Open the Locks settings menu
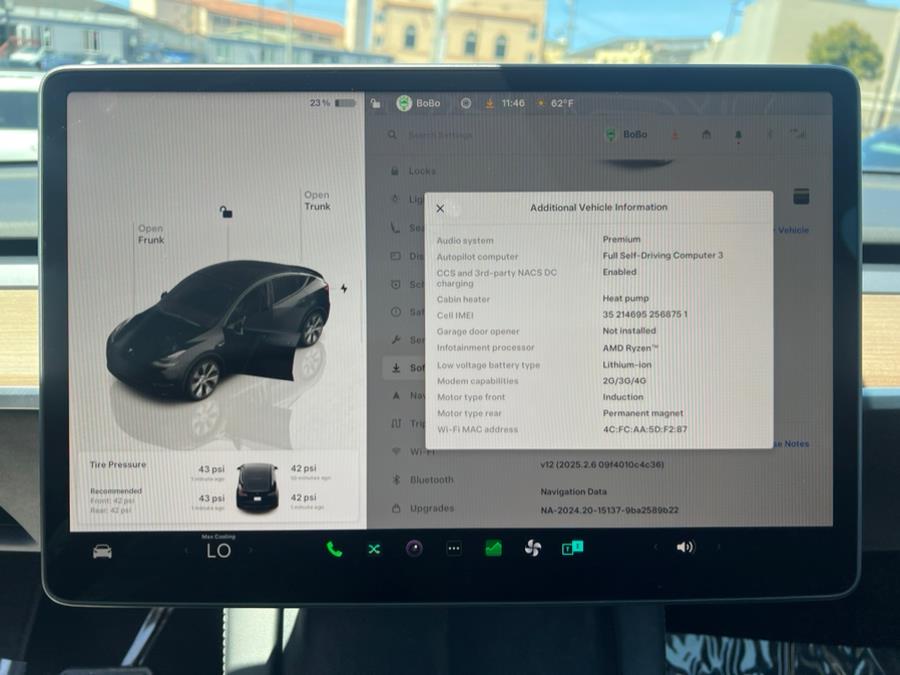Image resolution: width=900 pixels, height=675 pixels. click(413, 171)
